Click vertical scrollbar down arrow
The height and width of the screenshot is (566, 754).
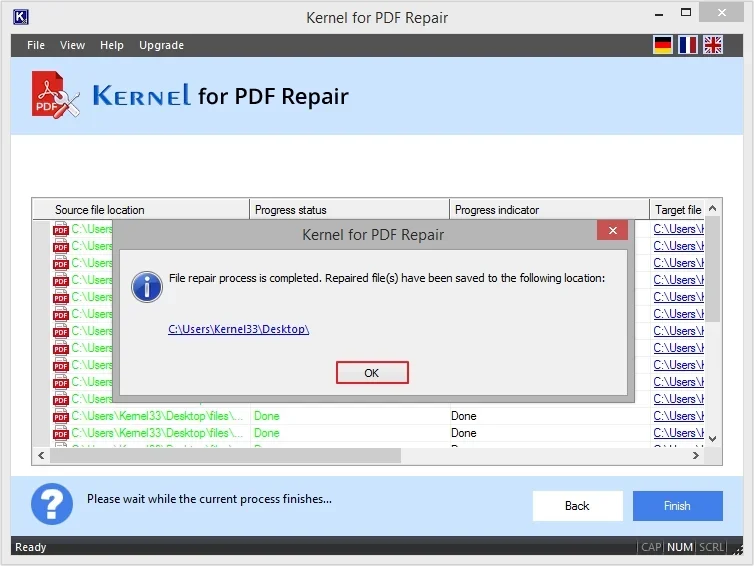tap(713, 439)
